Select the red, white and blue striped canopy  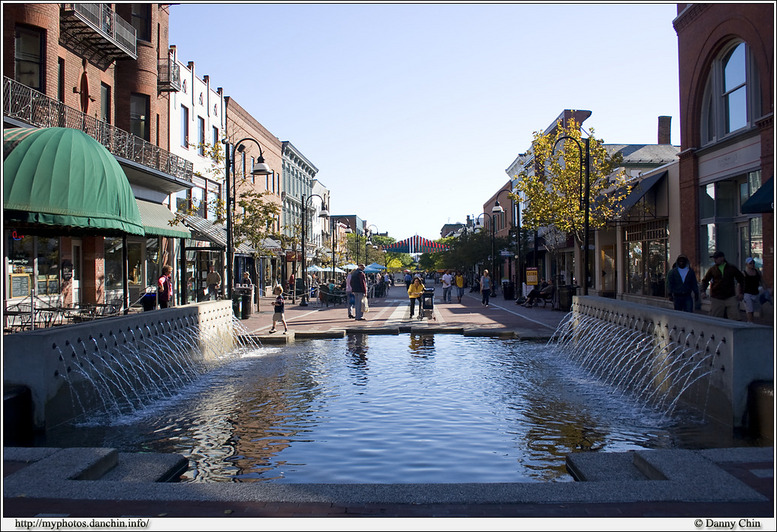pyautogui.click(x=414, y=244)
